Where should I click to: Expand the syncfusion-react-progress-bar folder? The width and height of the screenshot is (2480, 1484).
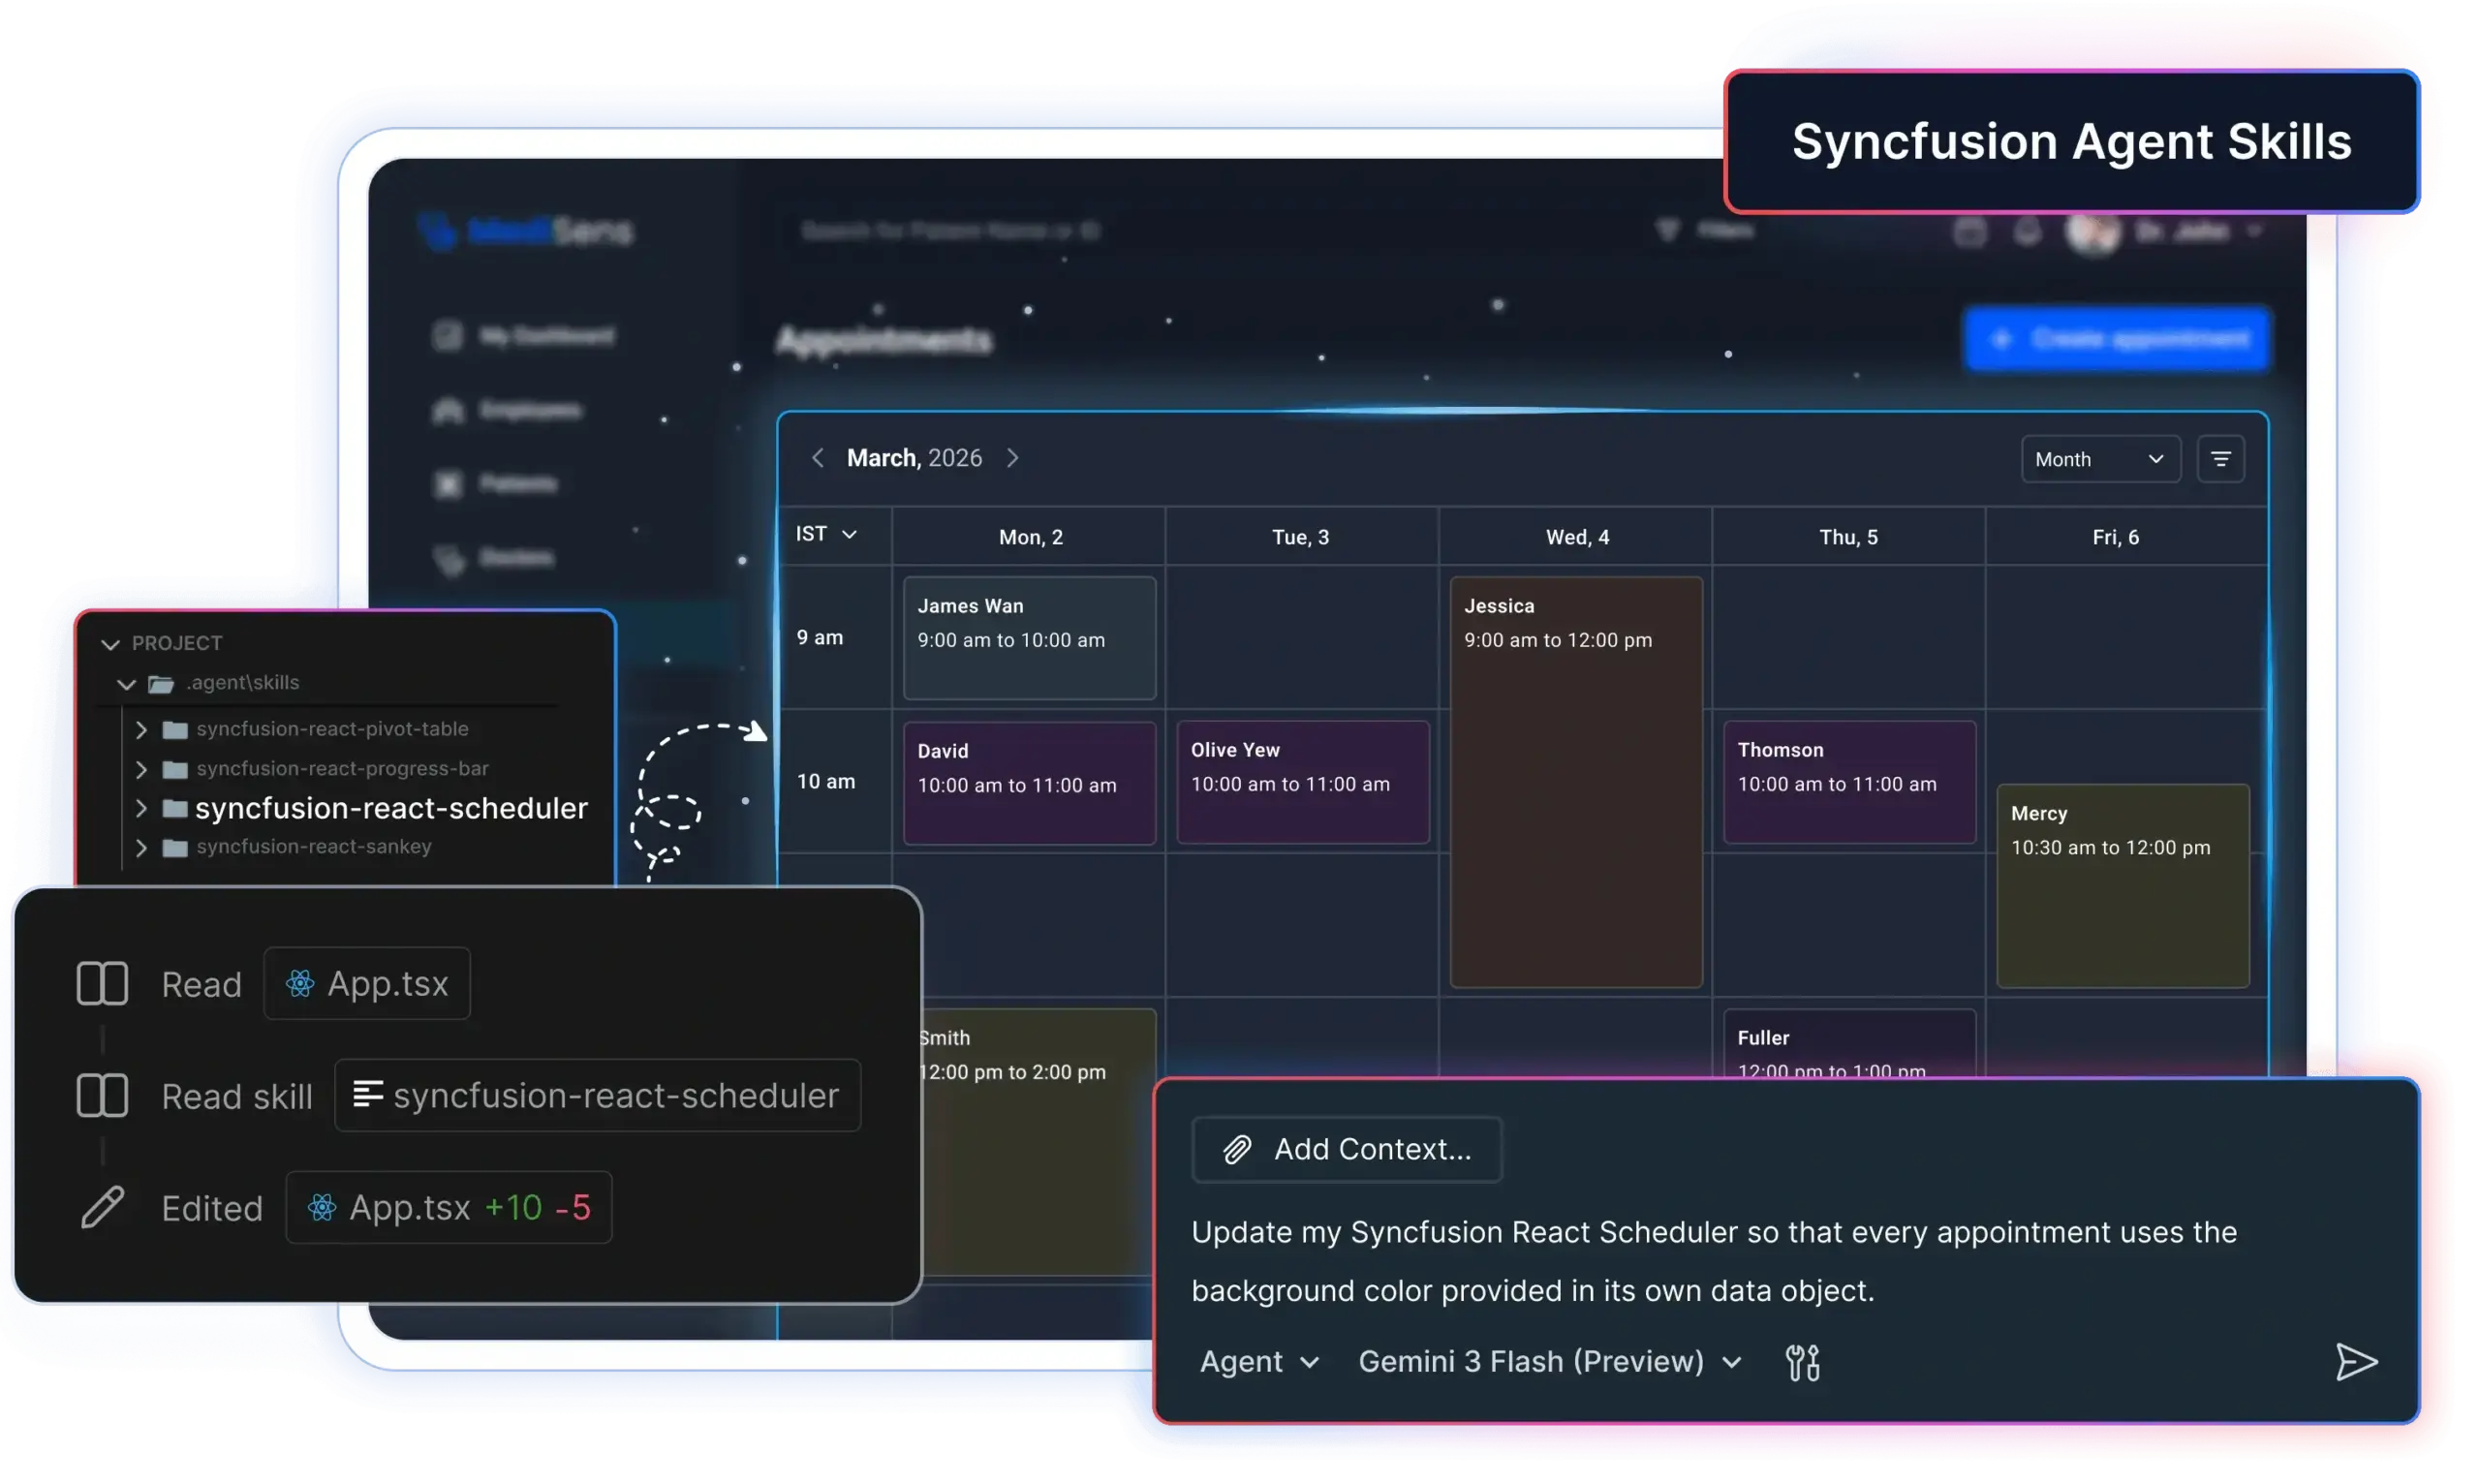point(140,769)
